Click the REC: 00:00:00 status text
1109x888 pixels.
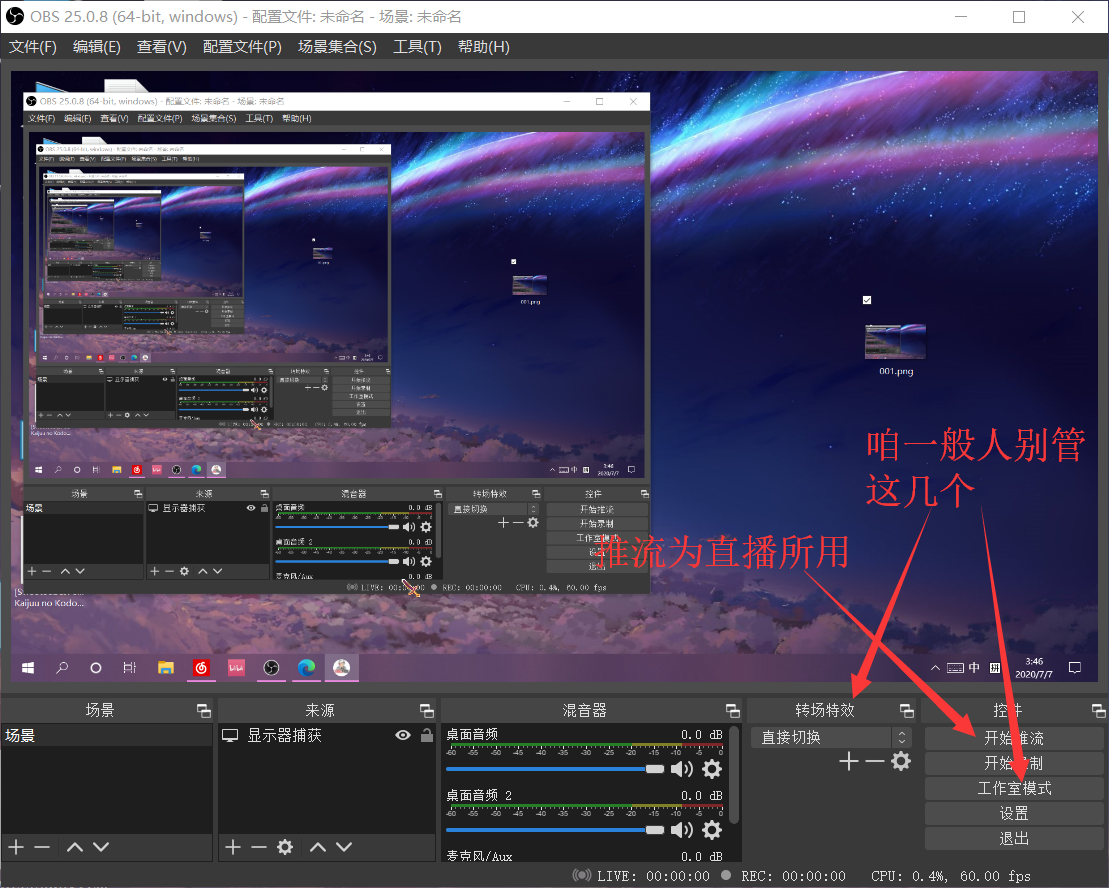(x=793, y=876)
